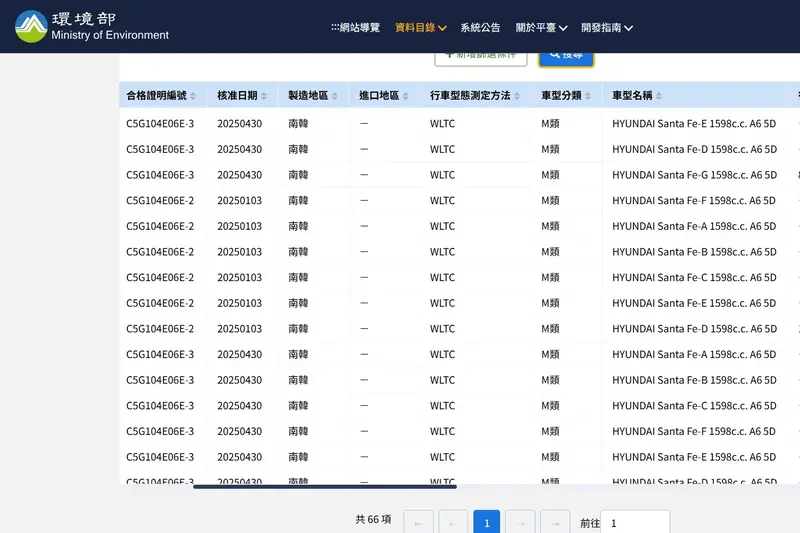Open the 開發指南 menu label
Image resolution: width=800 pixels, height=533 pixels.
(601, 28)
